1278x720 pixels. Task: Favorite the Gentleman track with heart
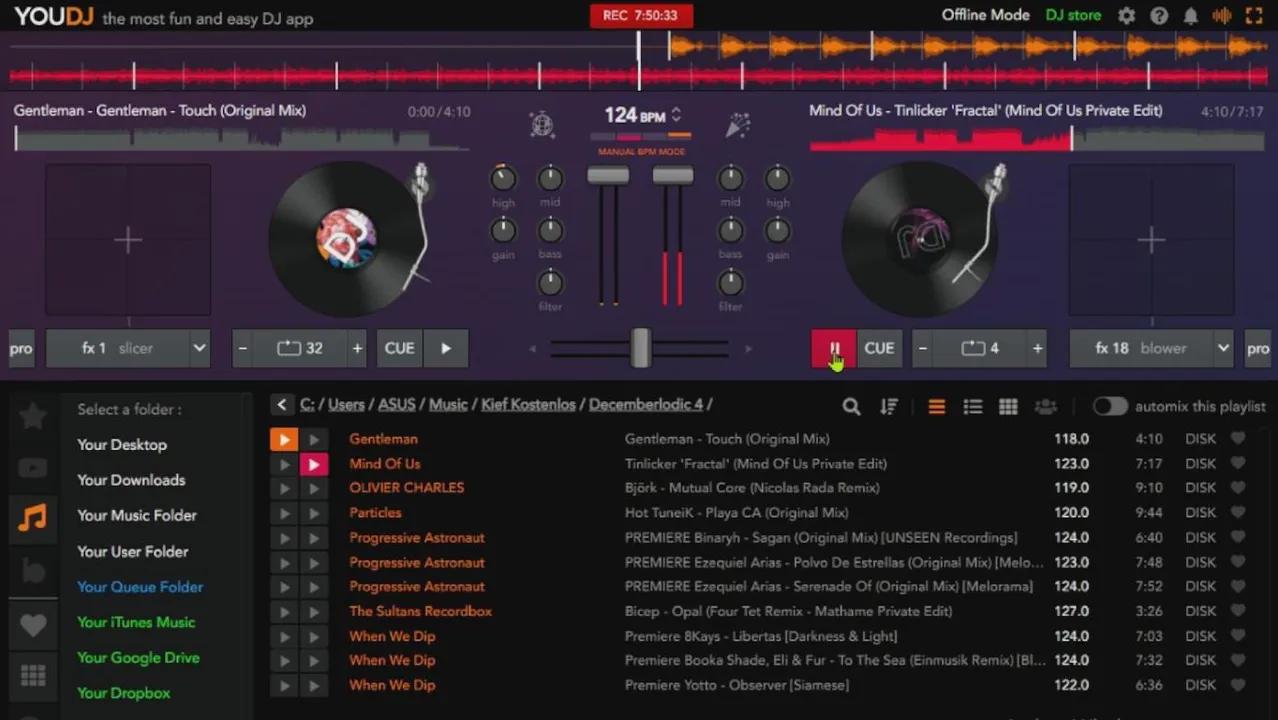(x=1238, y=438)
